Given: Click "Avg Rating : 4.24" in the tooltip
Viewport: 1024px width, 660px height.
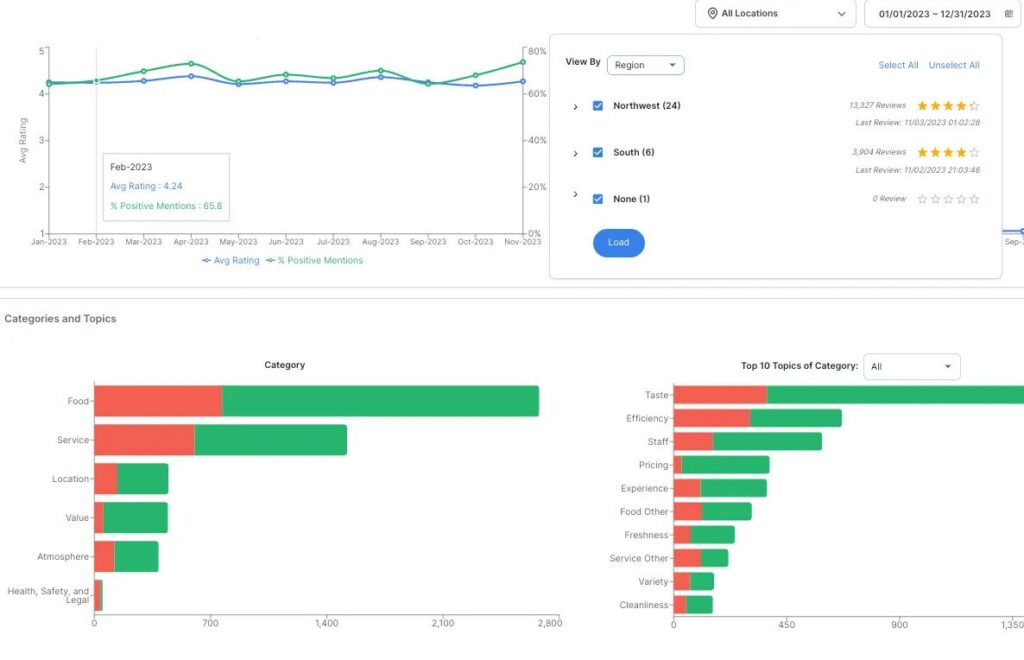Looking at the screenshot, I should point(146,186).
